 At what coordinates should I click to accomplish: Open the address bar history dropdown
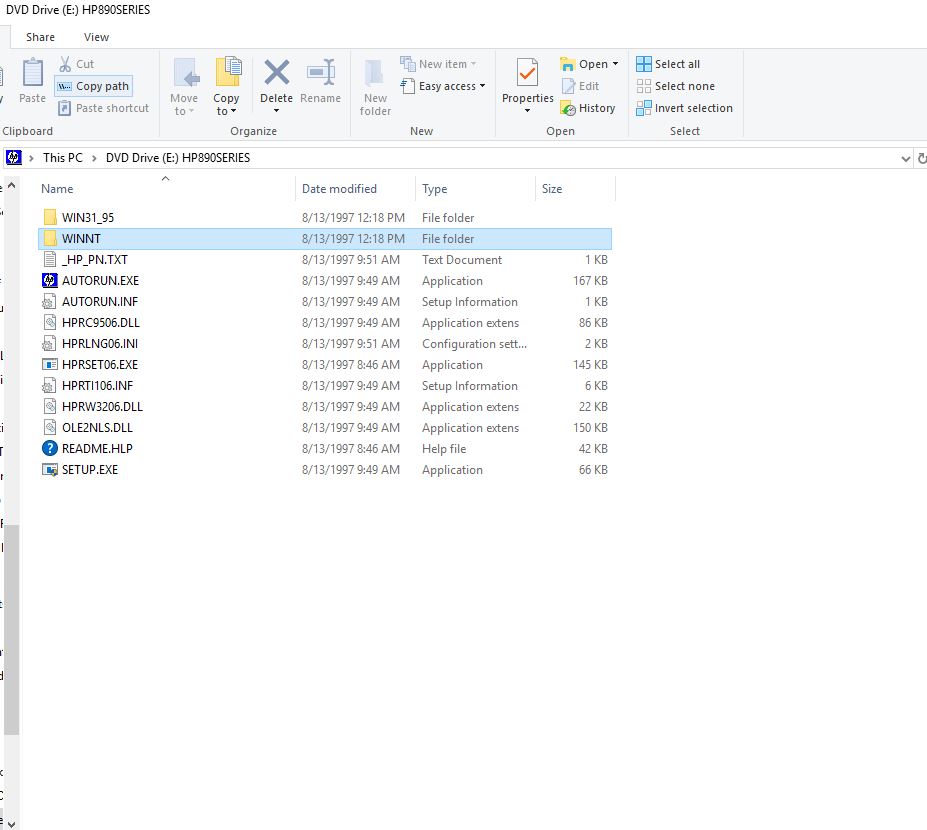(x=905, y=158)
